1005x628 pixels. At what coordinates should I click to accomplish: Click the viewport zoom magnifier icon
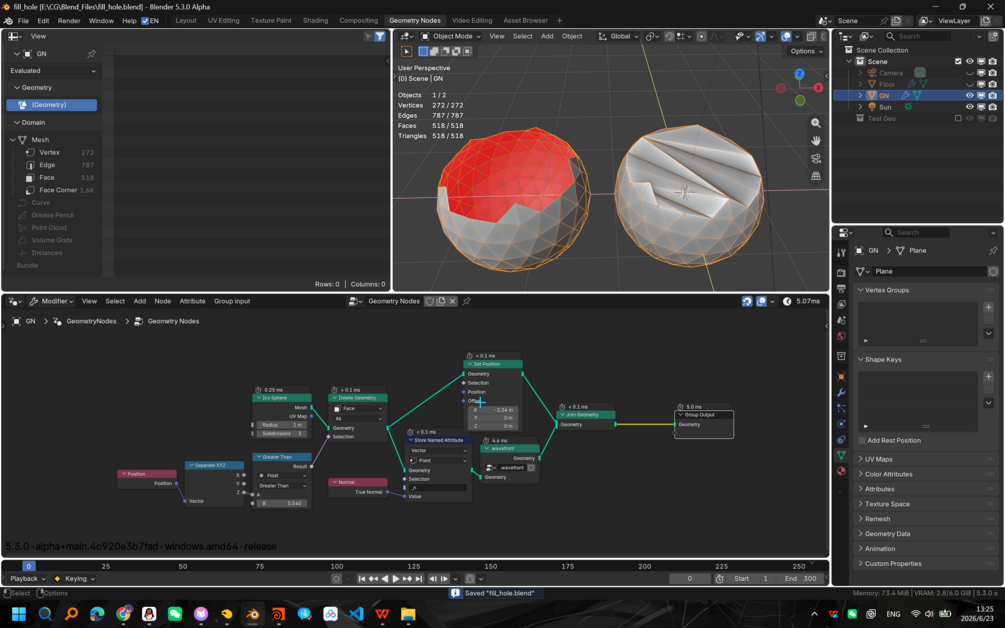point(815,123)
